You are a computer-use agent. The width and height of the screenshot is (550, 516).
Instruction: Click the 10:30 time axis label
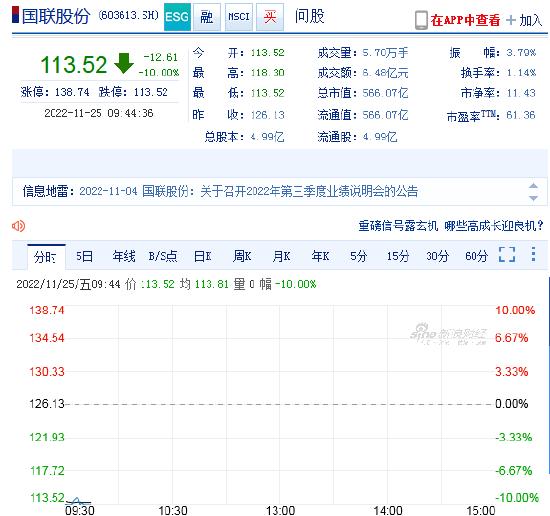(173, 510)
